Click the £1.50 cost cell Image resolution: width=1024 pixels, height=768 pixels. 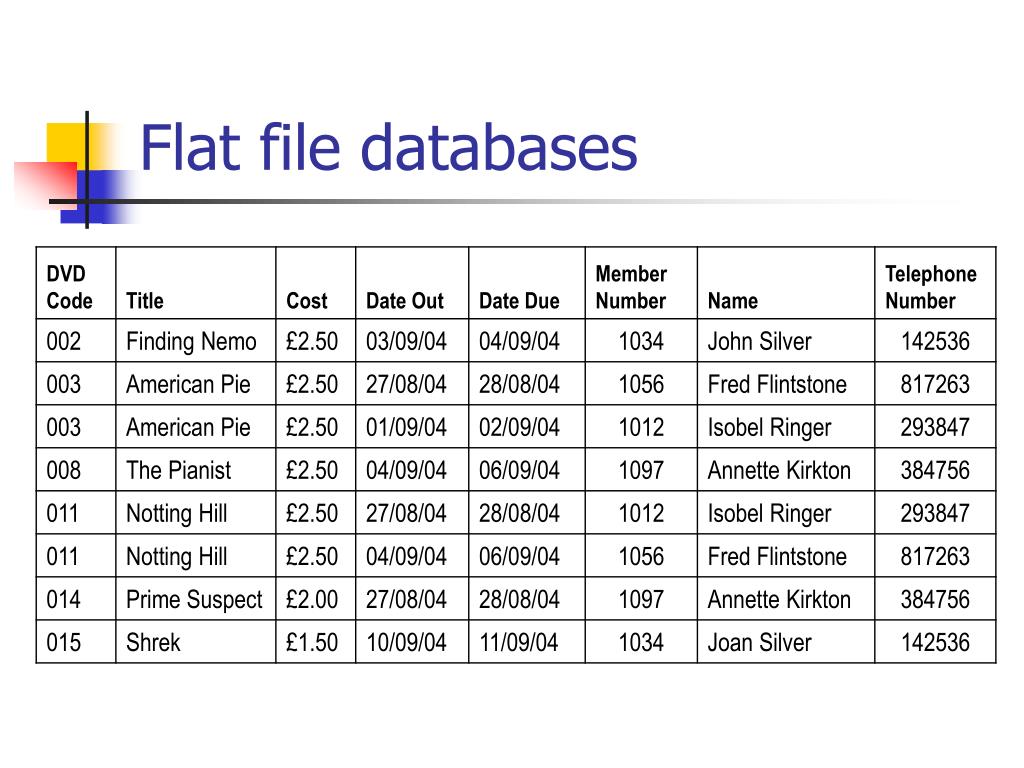pyautogui.click(x=315, y=642)
